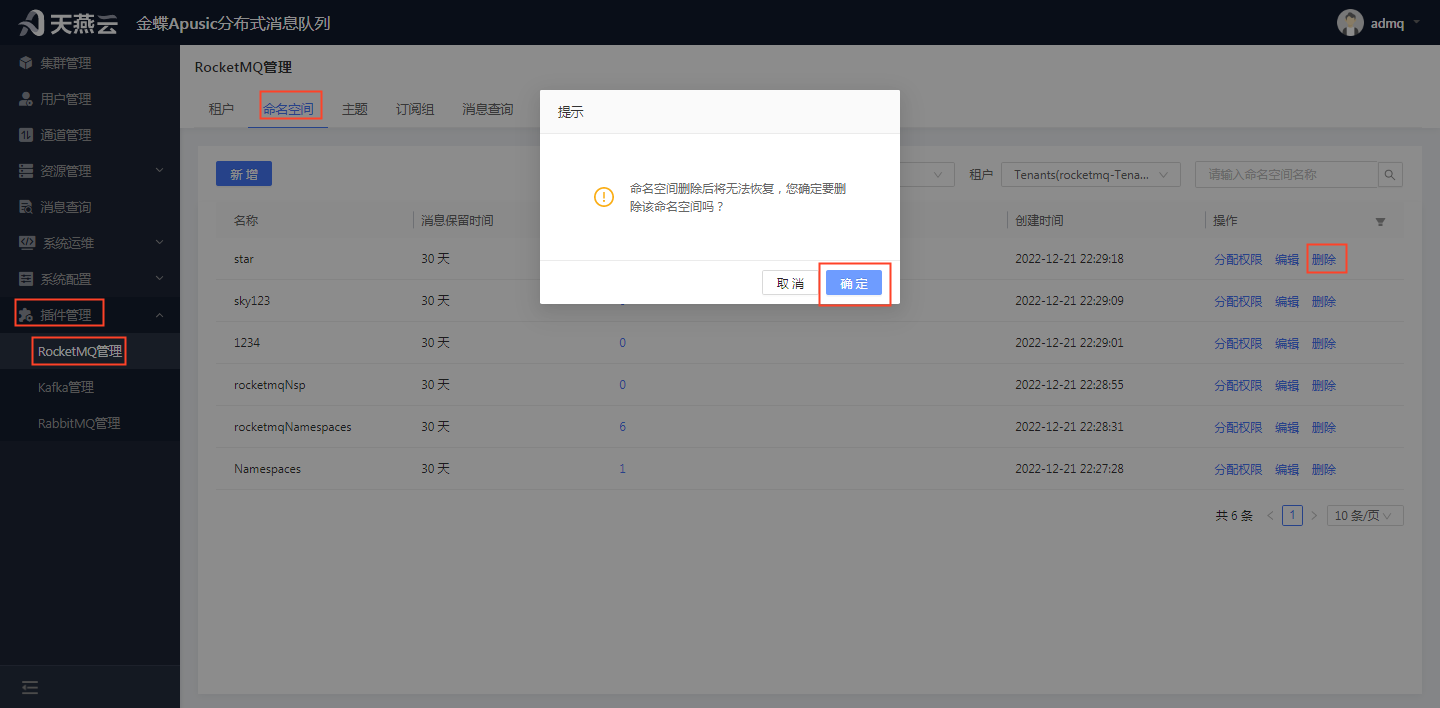Focus the 请输入命名空间名称 search field
The height and width of the screenshot is (708, 1440).
(1286, 175)
